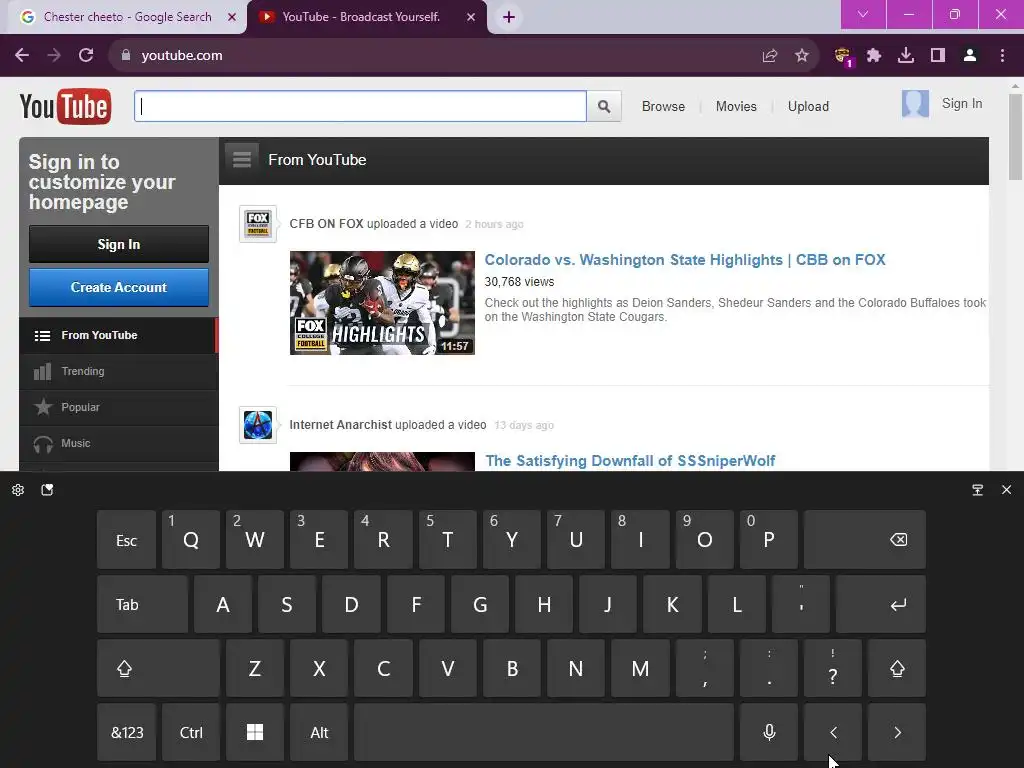This screenshot has width=1024, height=768.
Task: Tap the question mark key
Action: click(x=833, y=668)
